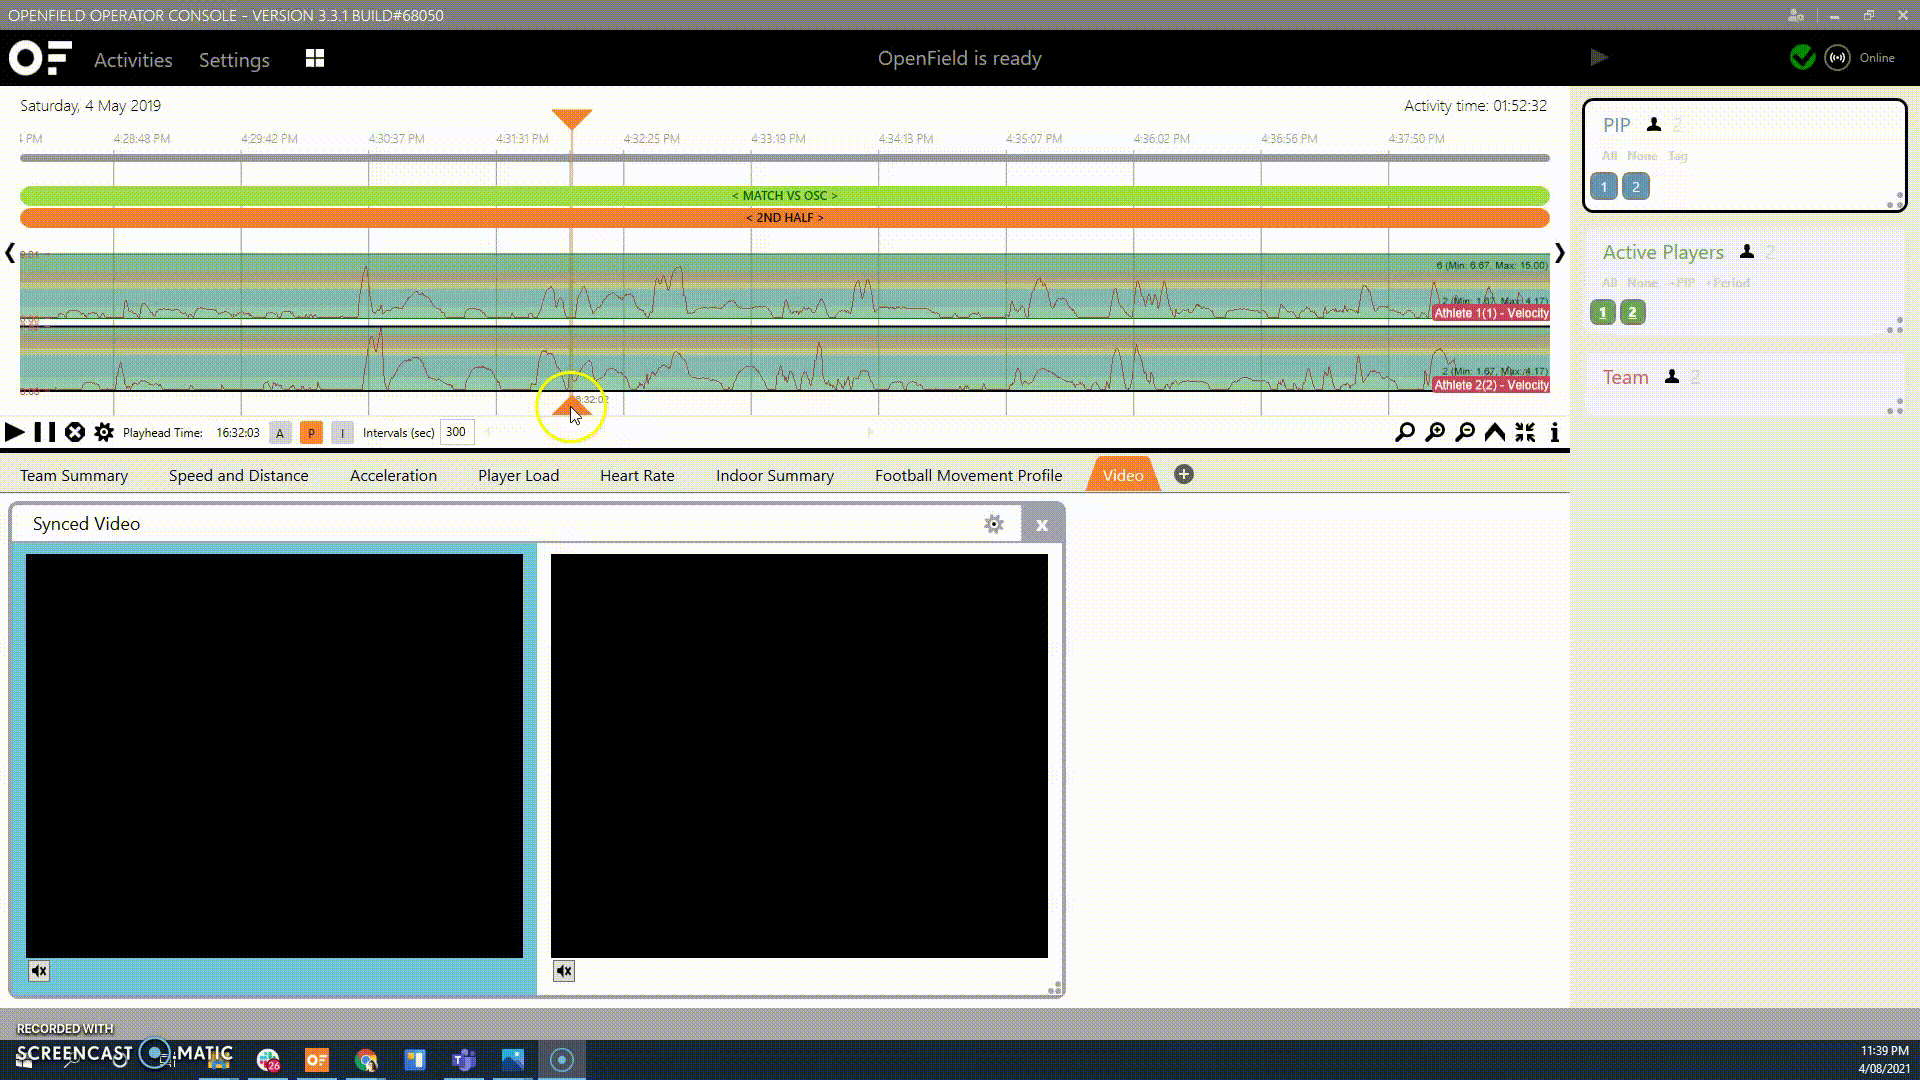Image resolution: width=1920 pixels, height=1080 pixels.
Task: Zoom in on the timeline
Action: point(1435,432)
